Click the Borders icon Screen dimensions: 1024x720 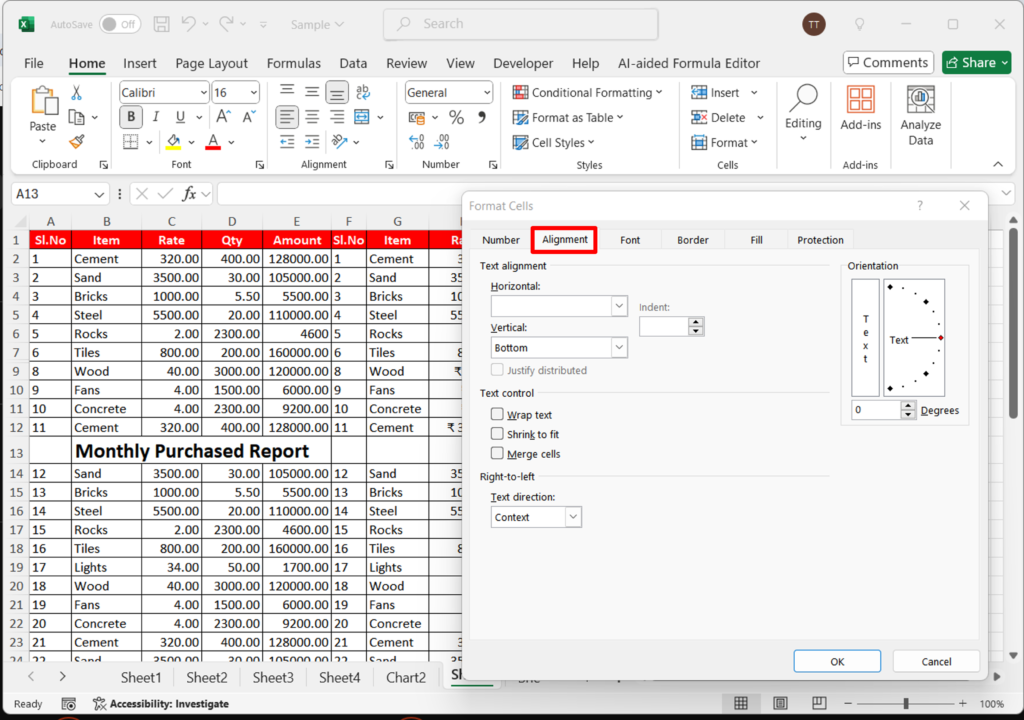tap(131, 142)
